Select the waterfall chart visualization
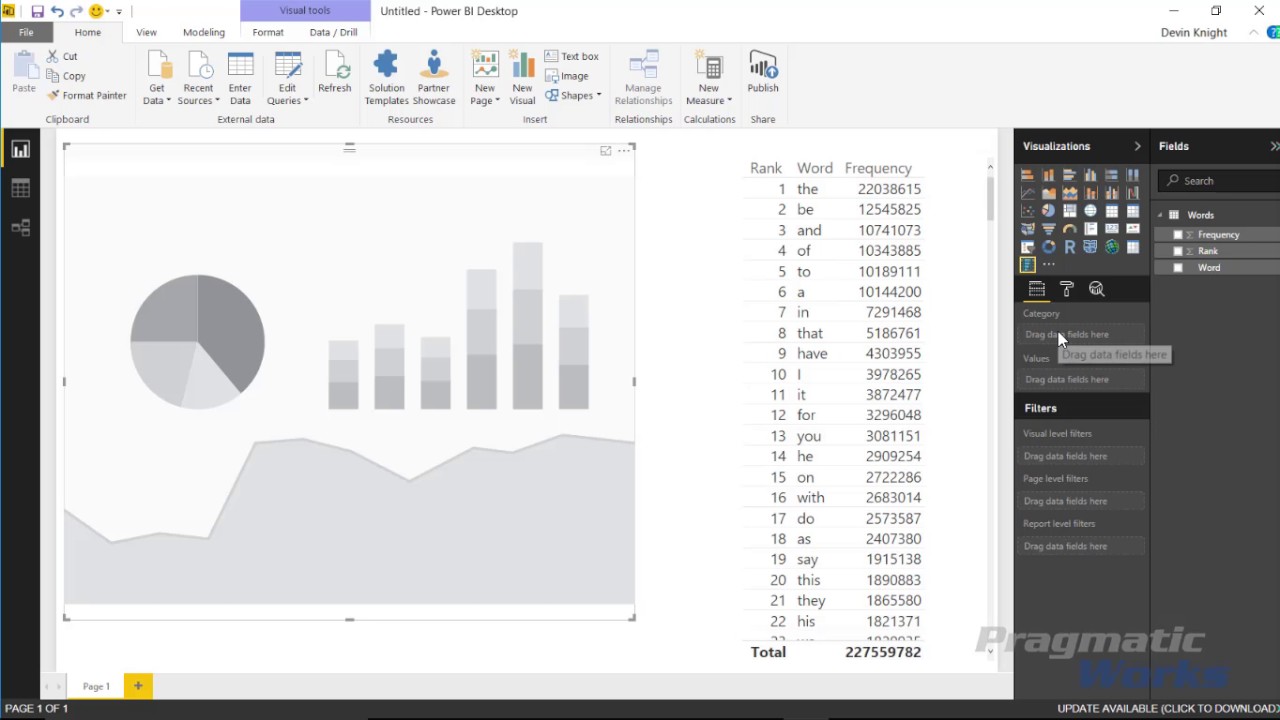 click(x=1133, y=193)
